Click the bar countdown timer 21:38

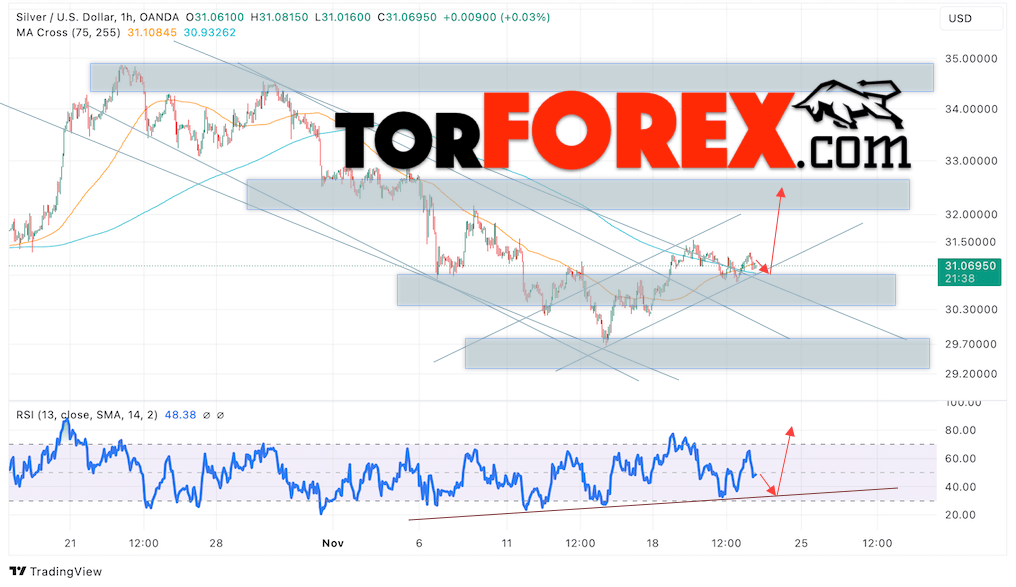(x=960, y=279)
